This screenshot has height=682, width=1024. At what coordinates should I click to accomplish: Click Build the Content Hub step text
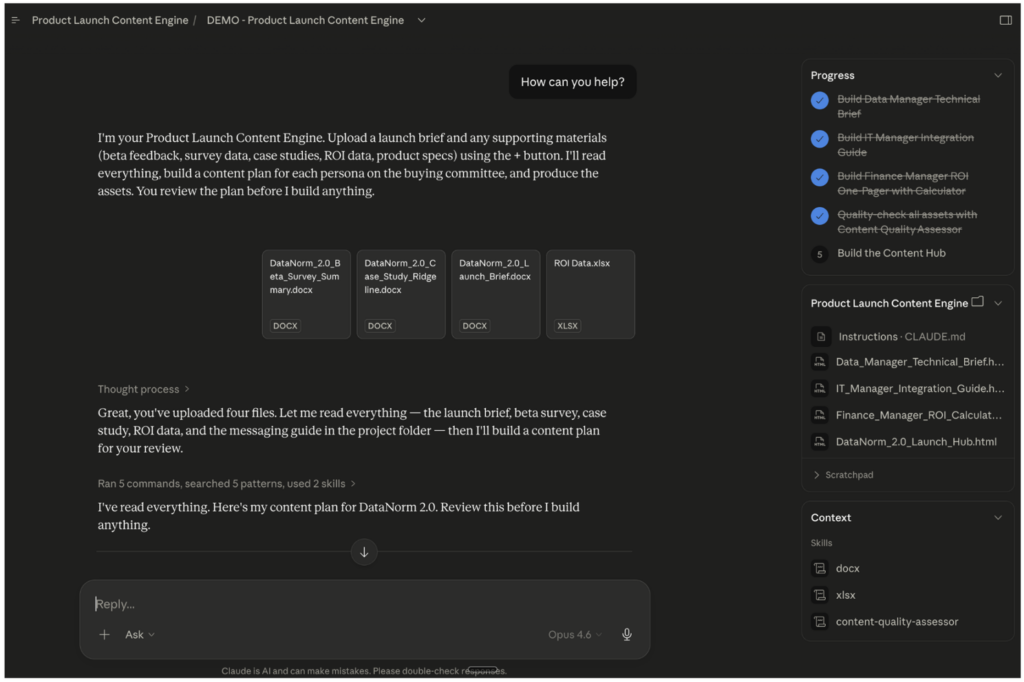point(891,253)
